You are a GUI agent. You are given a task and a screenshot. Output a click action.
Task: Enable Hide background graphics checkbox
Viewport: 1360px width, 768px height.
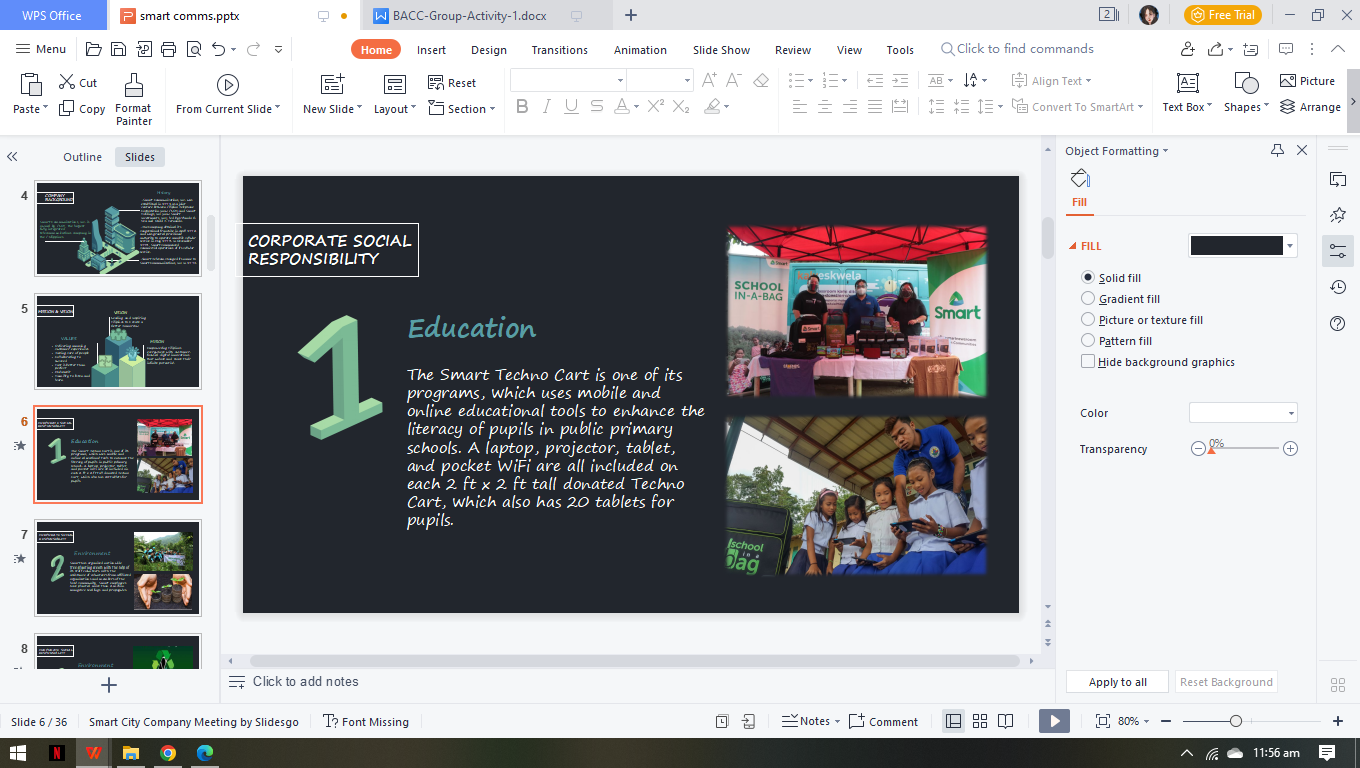click(x=1088, y=361)
